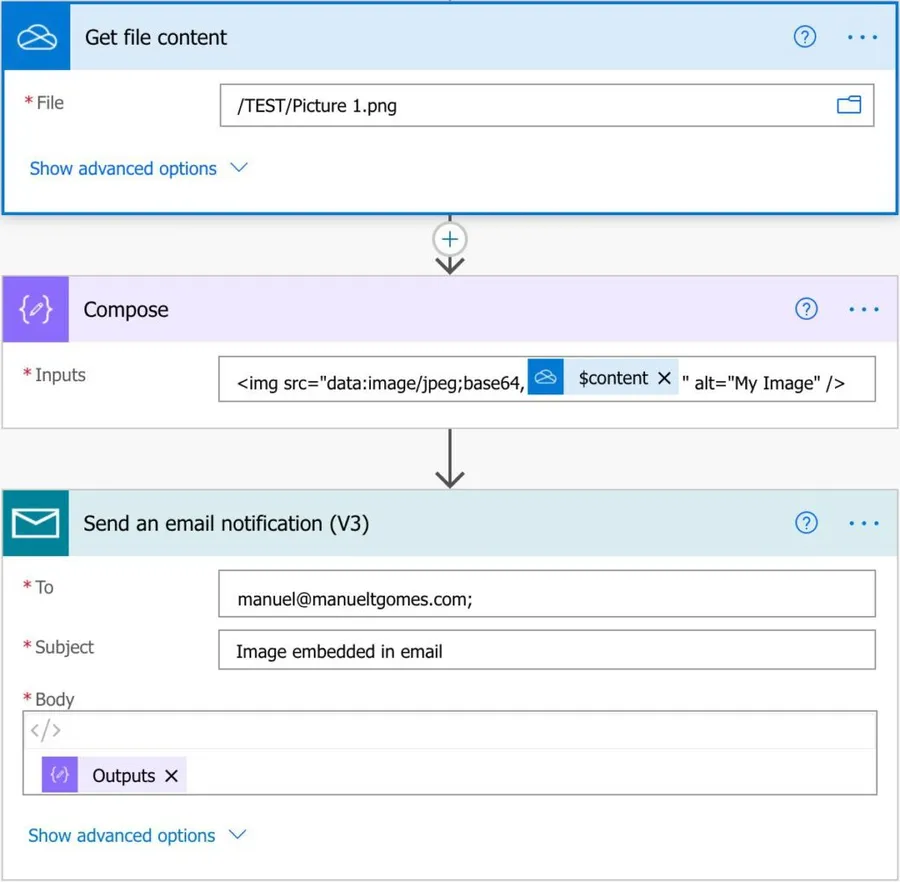The width and height of the screenshot is (900, 882).
Task: Remove the Outputs token from Body
Action: coord(171,776)
